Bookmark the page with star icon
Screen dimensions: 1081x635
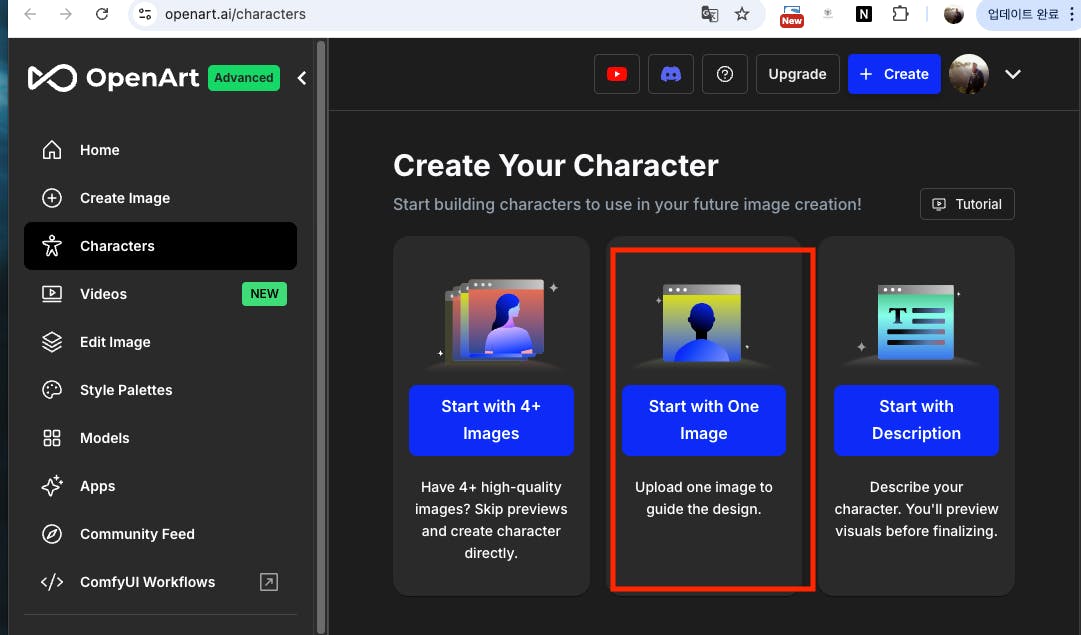(742, 14)
